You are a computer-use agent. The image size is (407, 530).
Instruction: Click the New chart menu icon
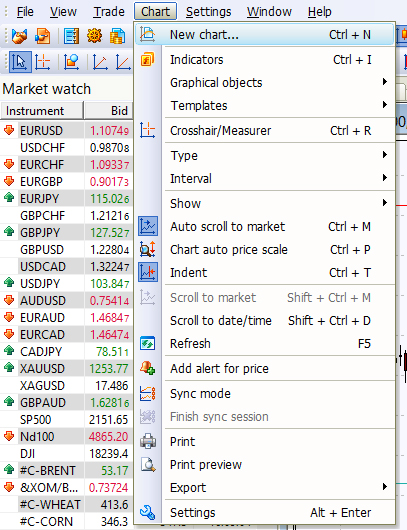click(148, 34)
